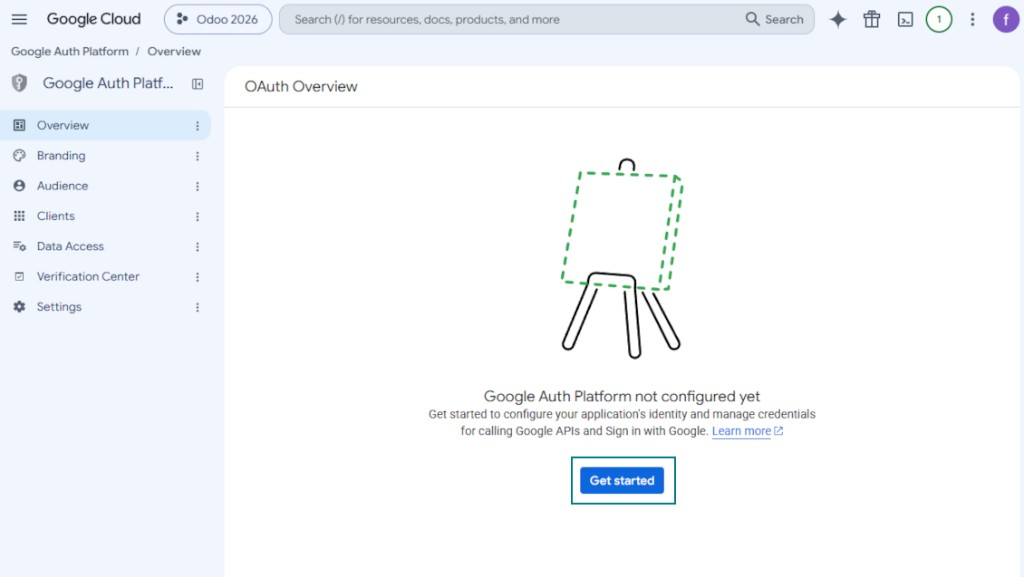Open Audience row's three-dot menu
This screenshot has height=577, width=1024.
click(x=197, y=187)
